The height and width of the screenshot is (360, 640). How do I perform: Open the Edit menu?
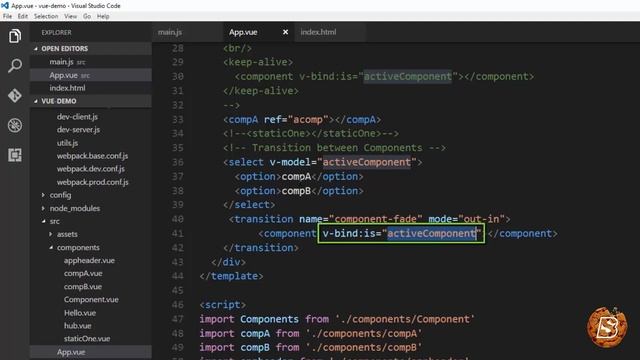pos(22,16)
